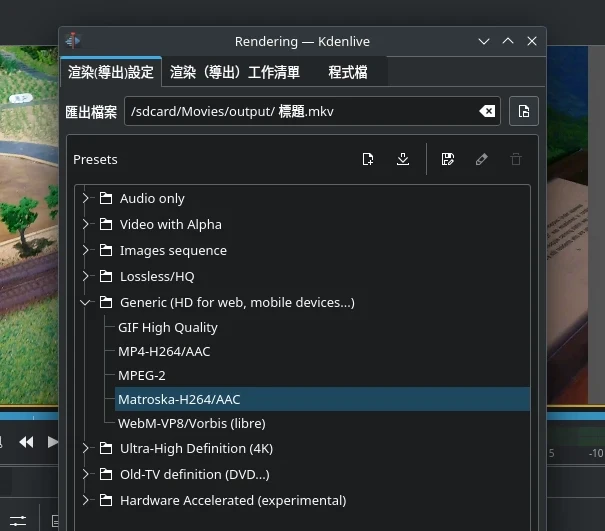
Task: Choose the GIF High Quality preset
Action: 168,327
